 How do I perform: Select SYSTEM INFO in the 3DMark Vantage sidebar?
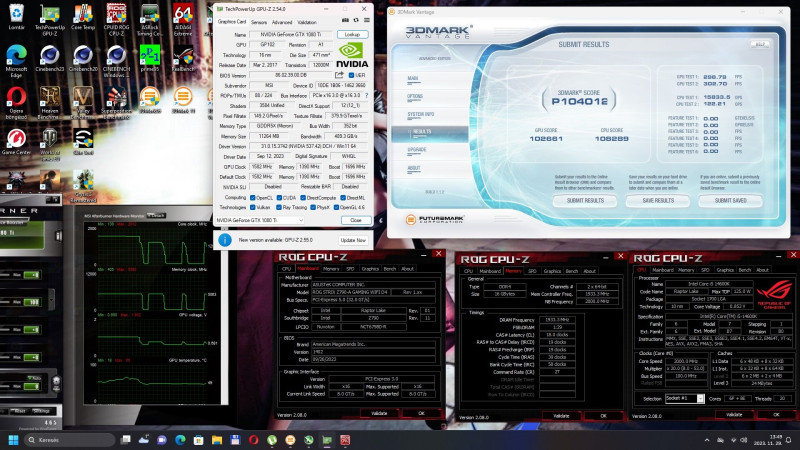click(420, 114)
